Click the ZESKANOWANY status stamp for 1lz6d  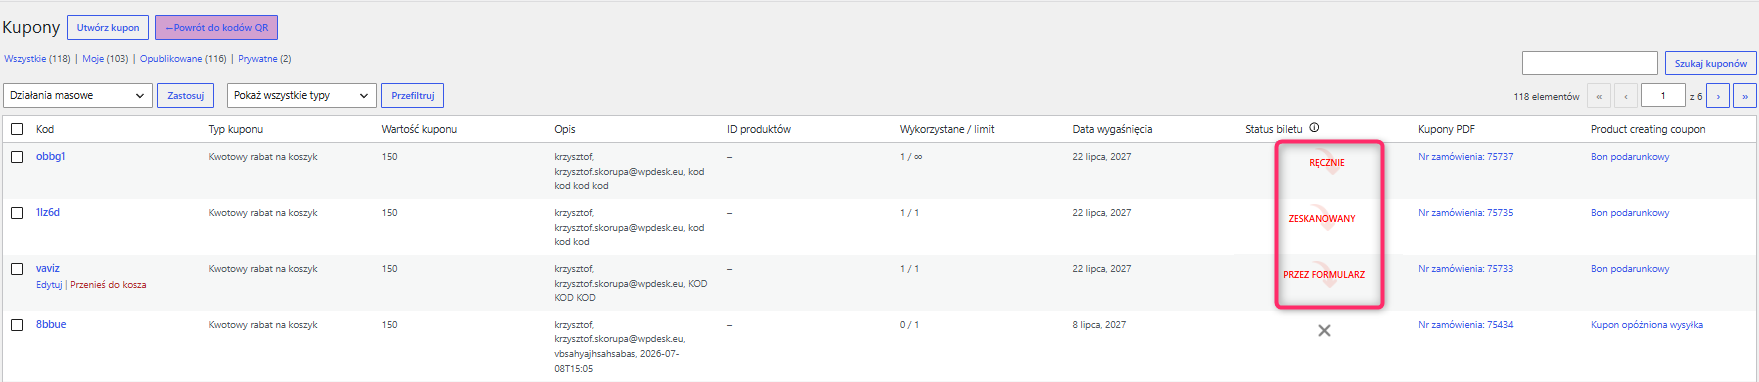1322,218
